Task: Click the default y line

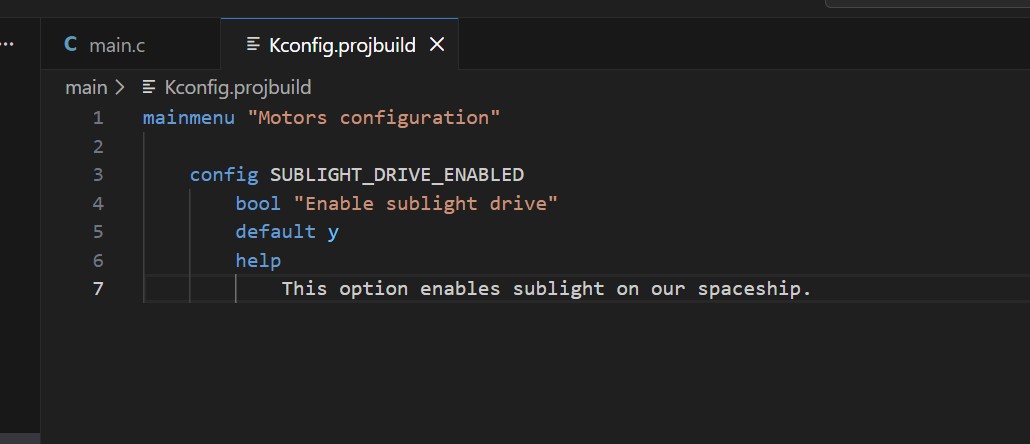Action: coord(287,232)
